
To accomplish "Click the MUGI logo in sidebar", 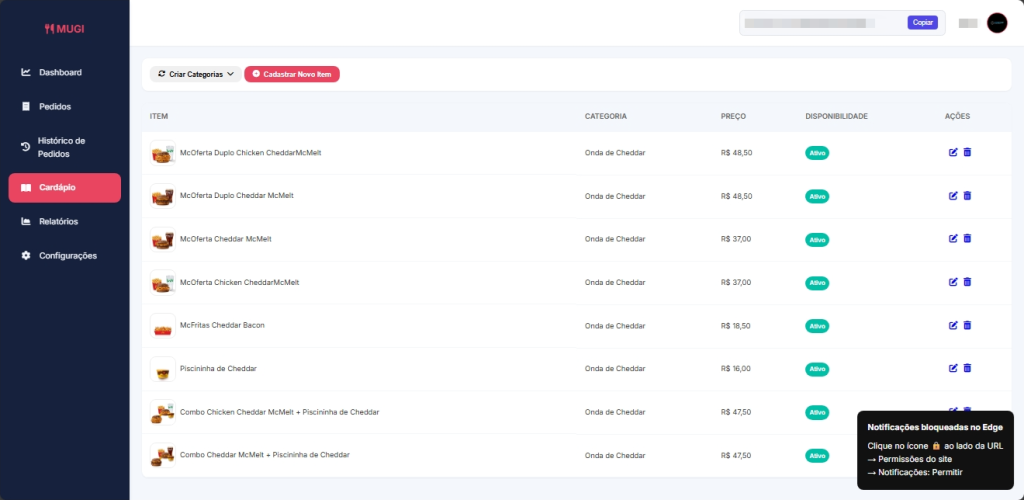I will pyautogui.click(x=64, y=29).
